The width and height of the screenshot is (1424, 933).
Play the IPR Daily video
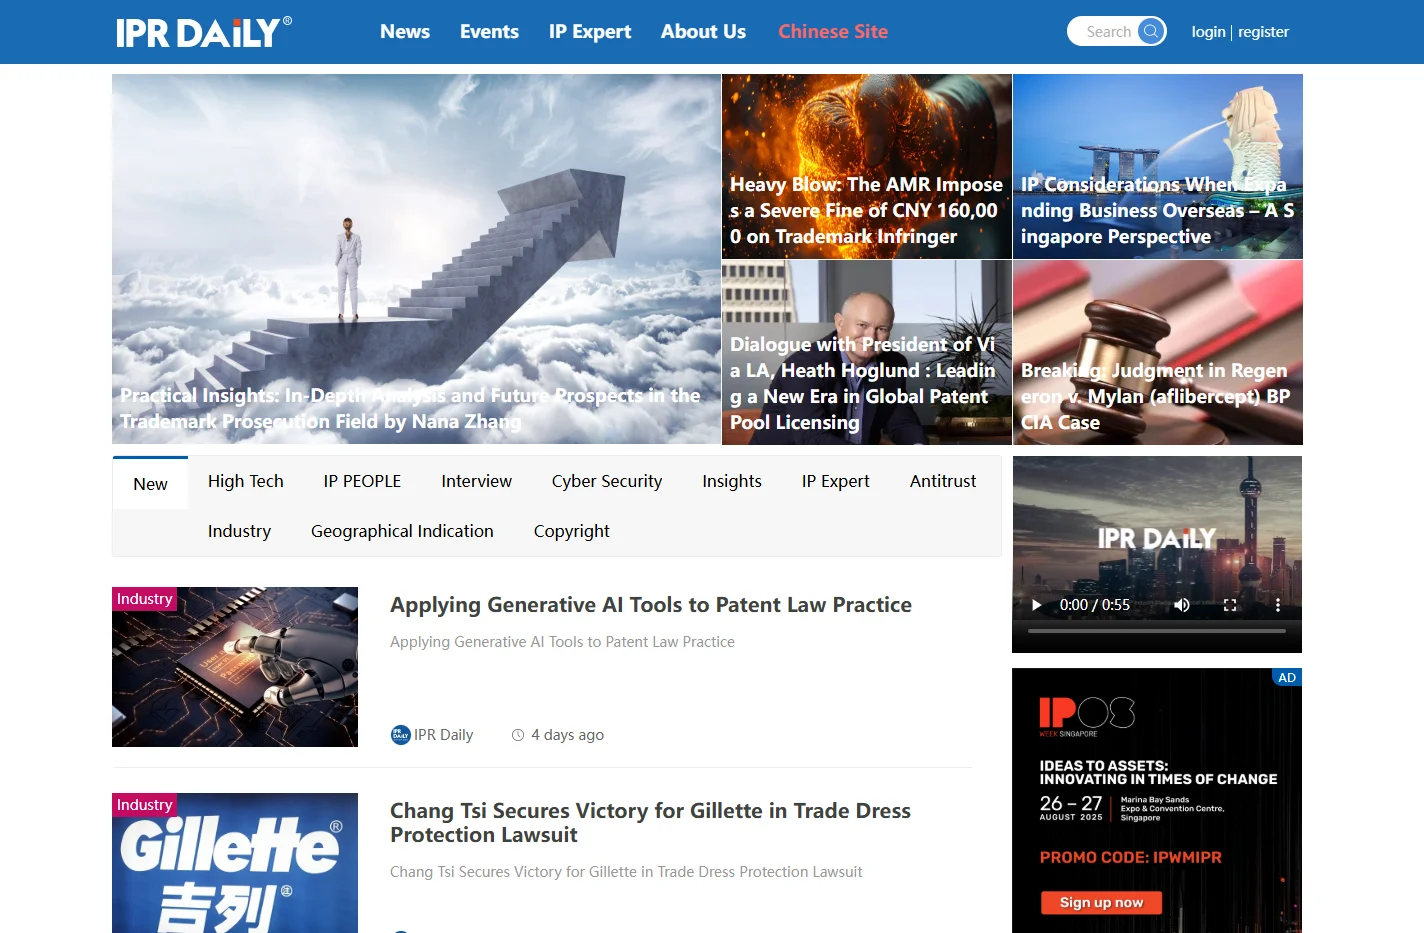click(1036, 605)
